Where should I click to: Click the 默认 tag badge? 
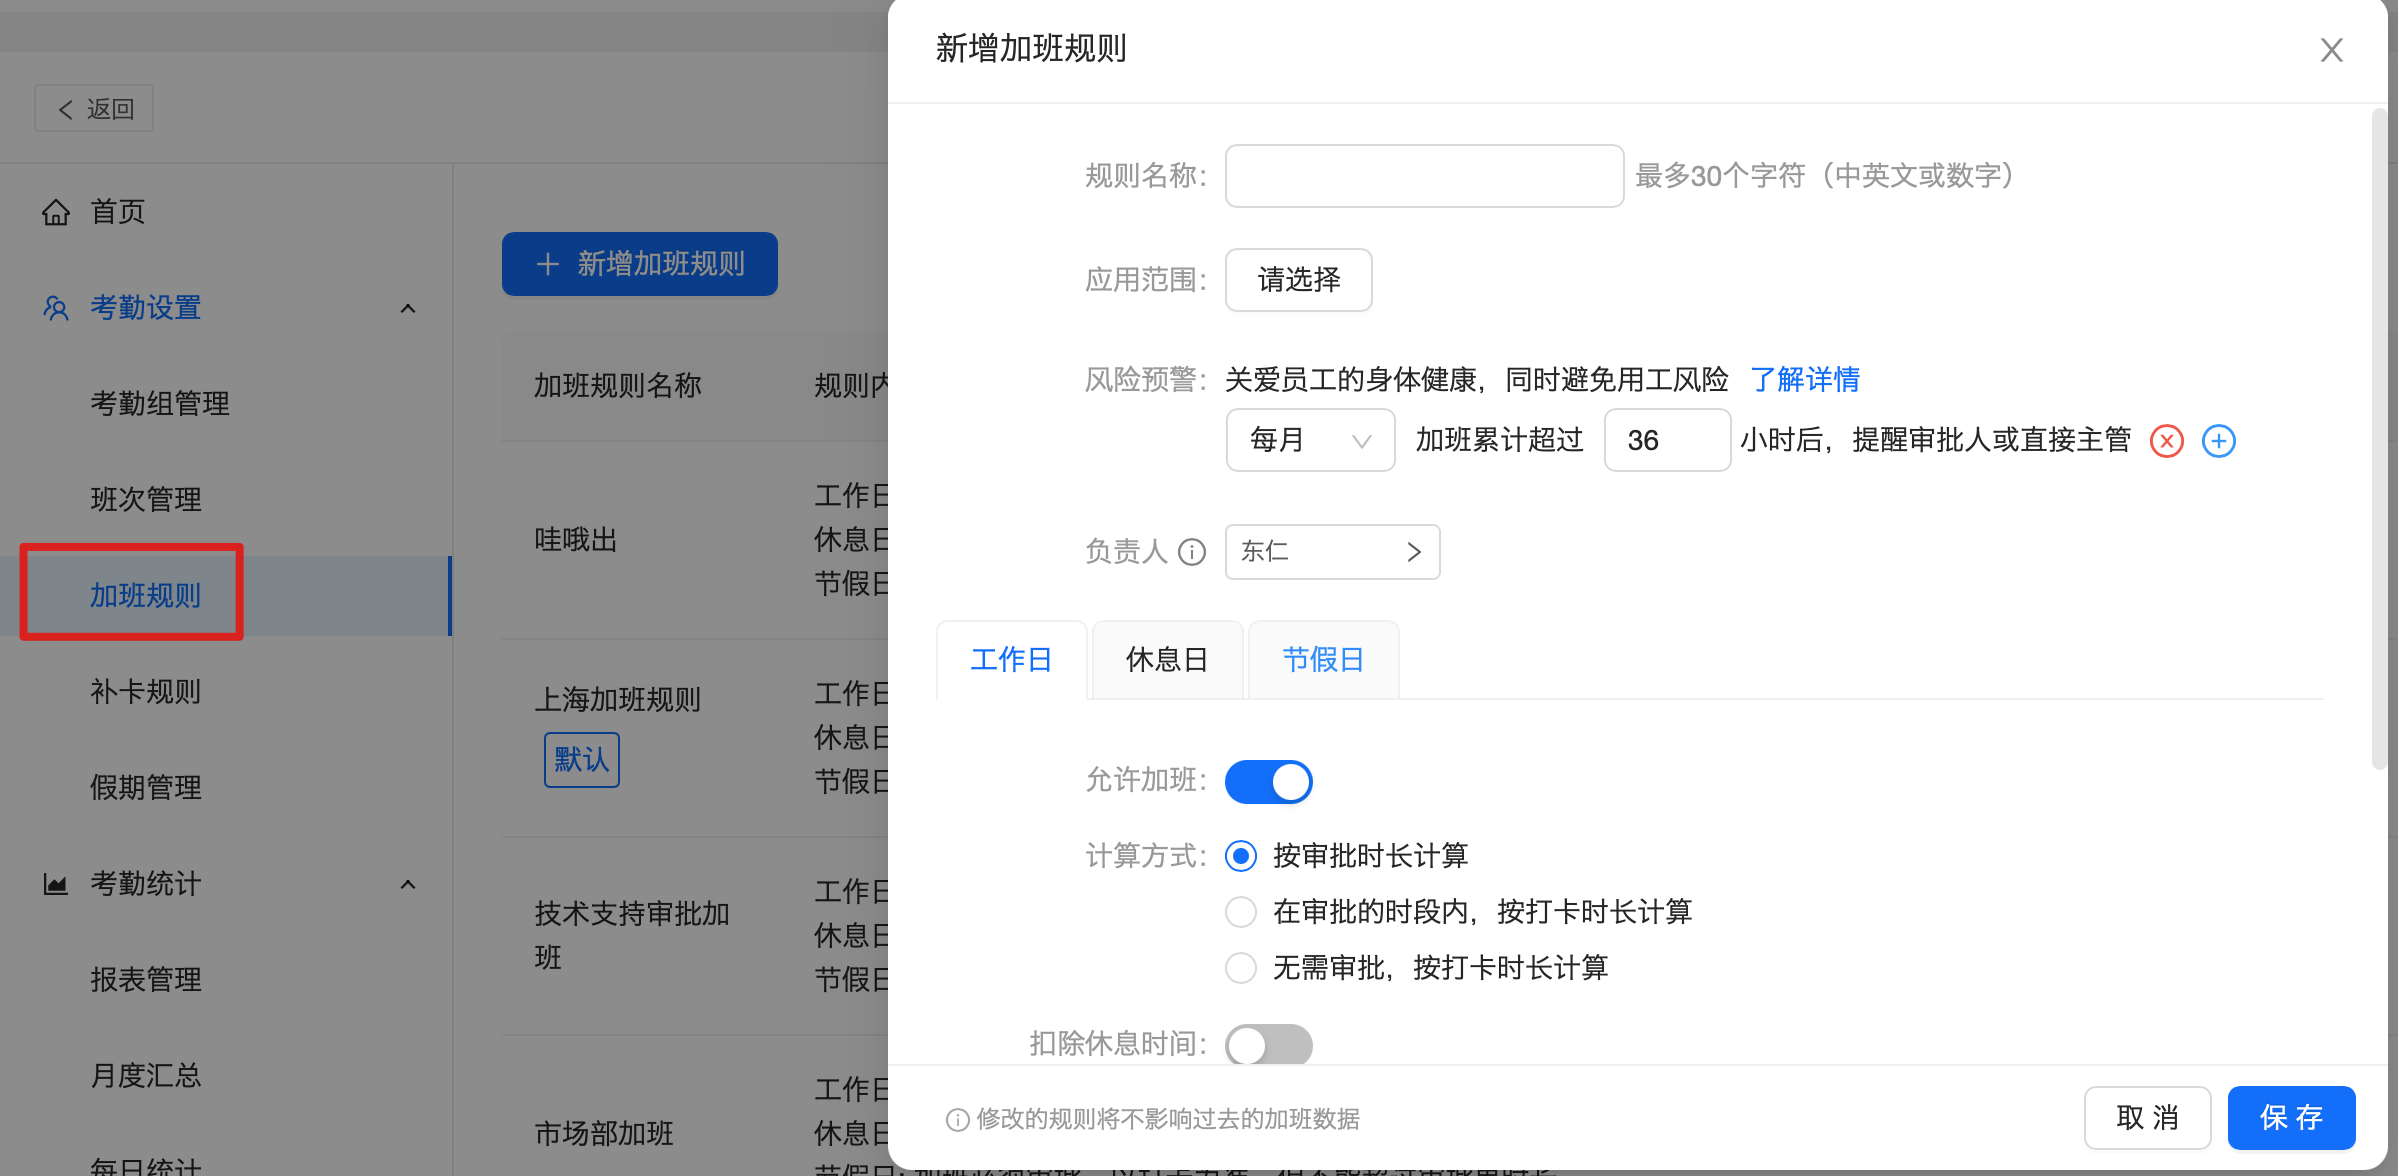click(582, 760)
